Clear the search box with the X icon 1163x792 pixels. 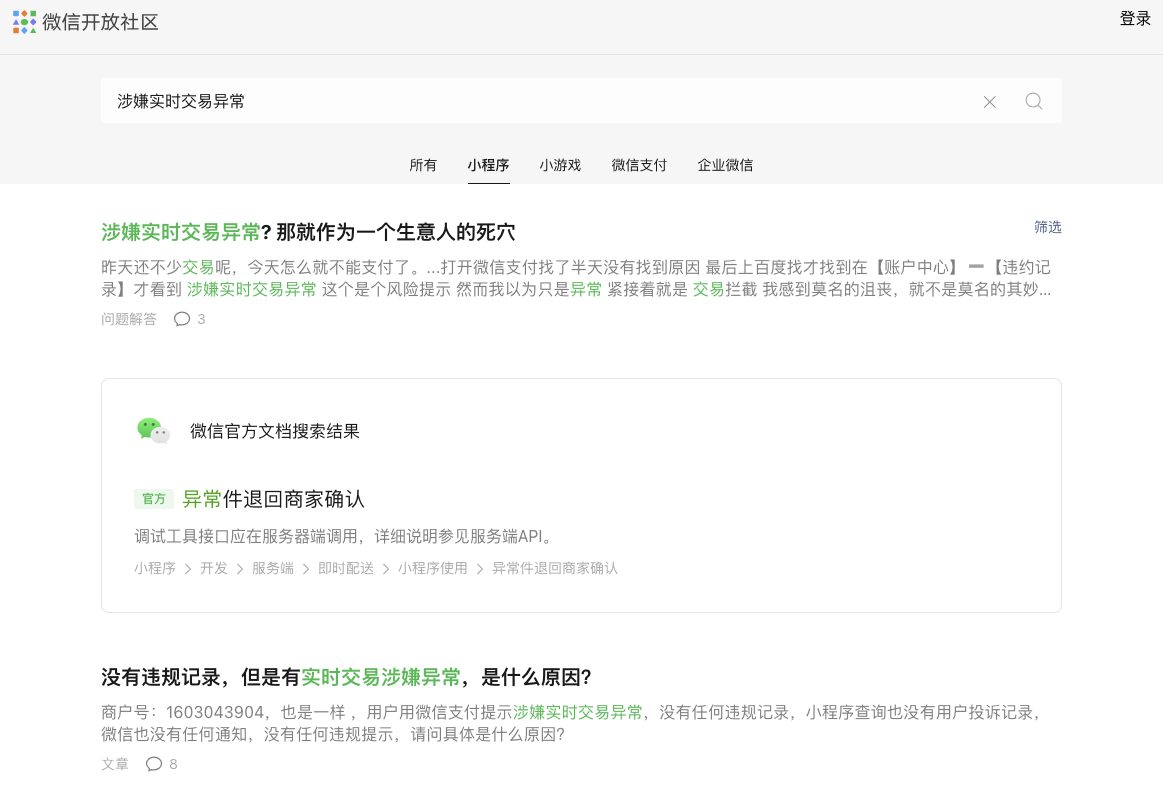pyautogui.click(x=989, y=102)
